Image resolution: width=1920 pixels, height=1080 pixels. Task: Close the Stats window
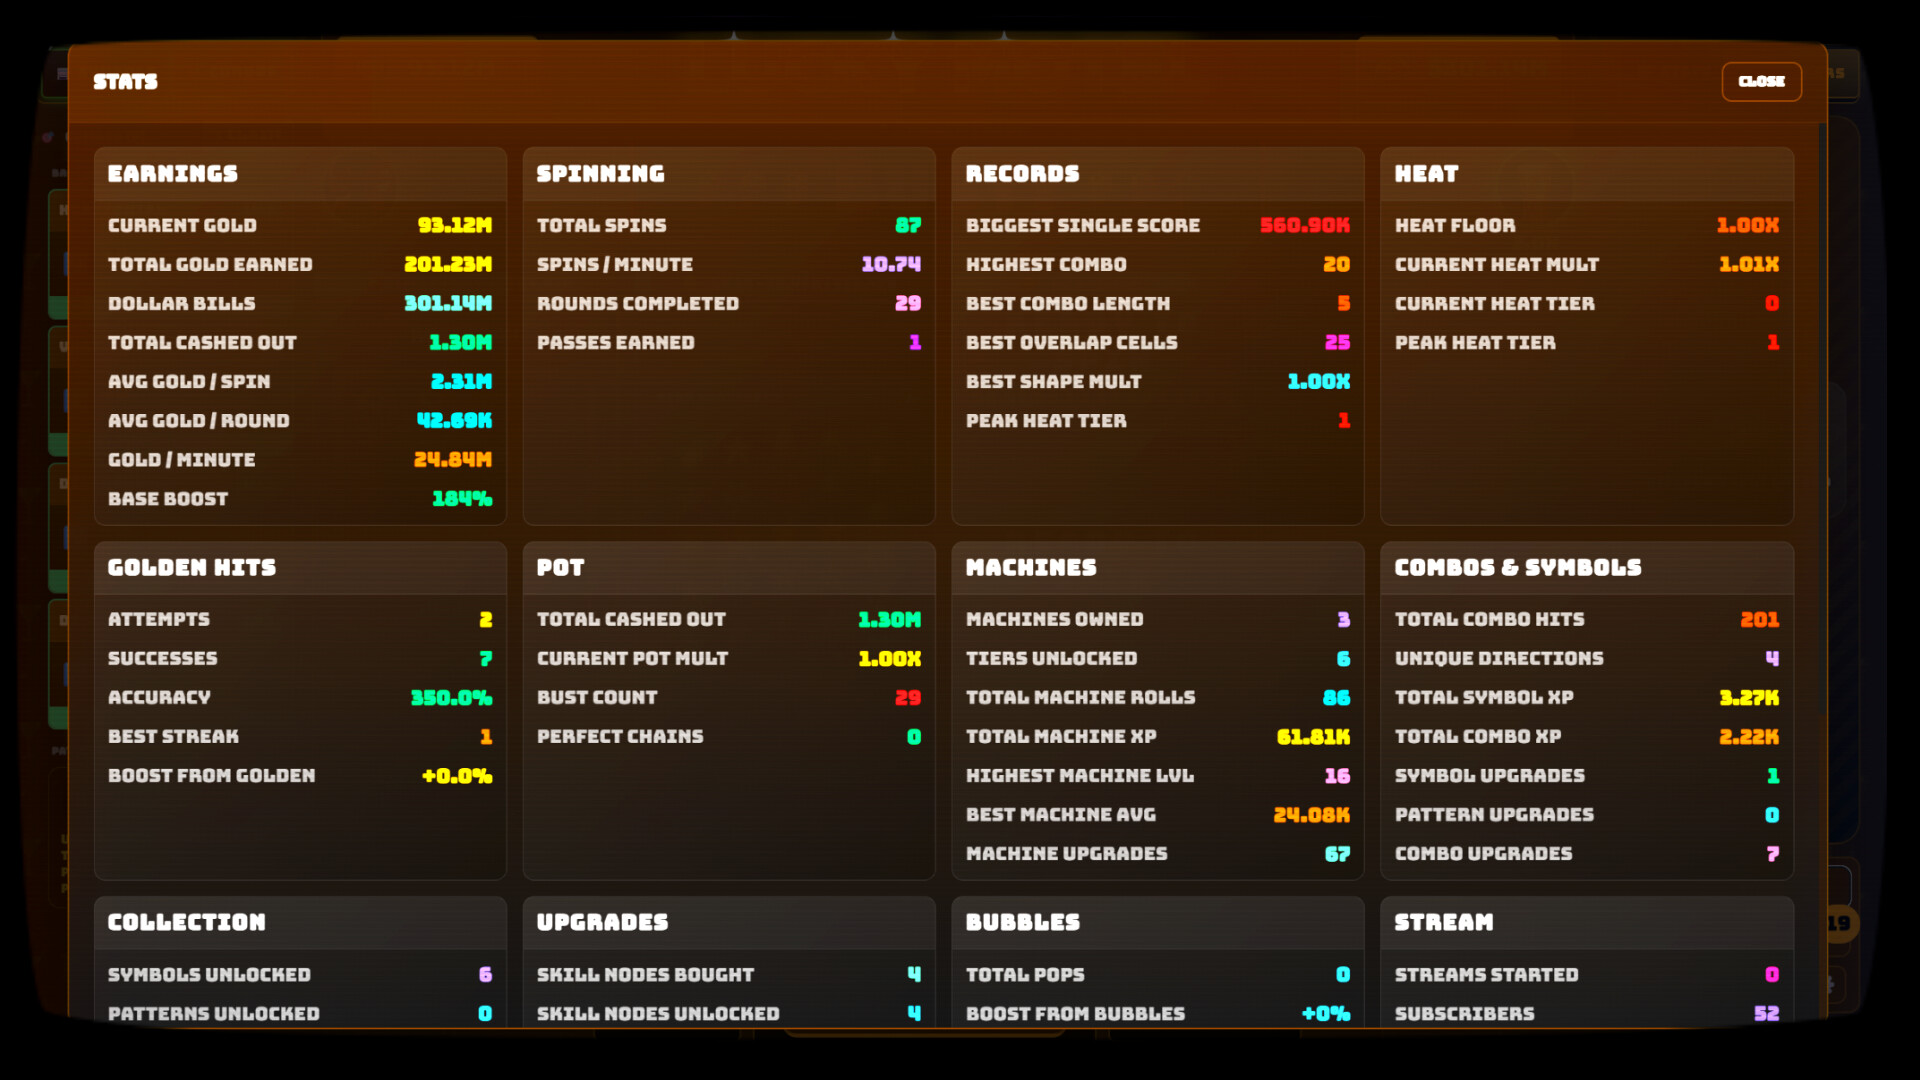[1760, 82]
